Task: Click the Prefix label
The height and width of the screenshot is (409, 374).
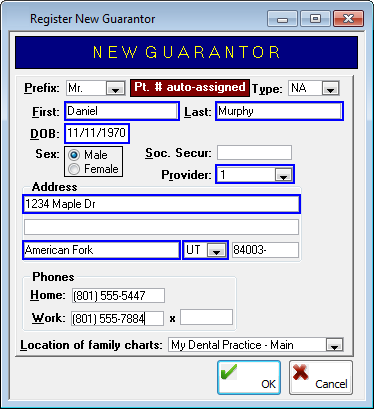Action: click(x=42, y=88)
